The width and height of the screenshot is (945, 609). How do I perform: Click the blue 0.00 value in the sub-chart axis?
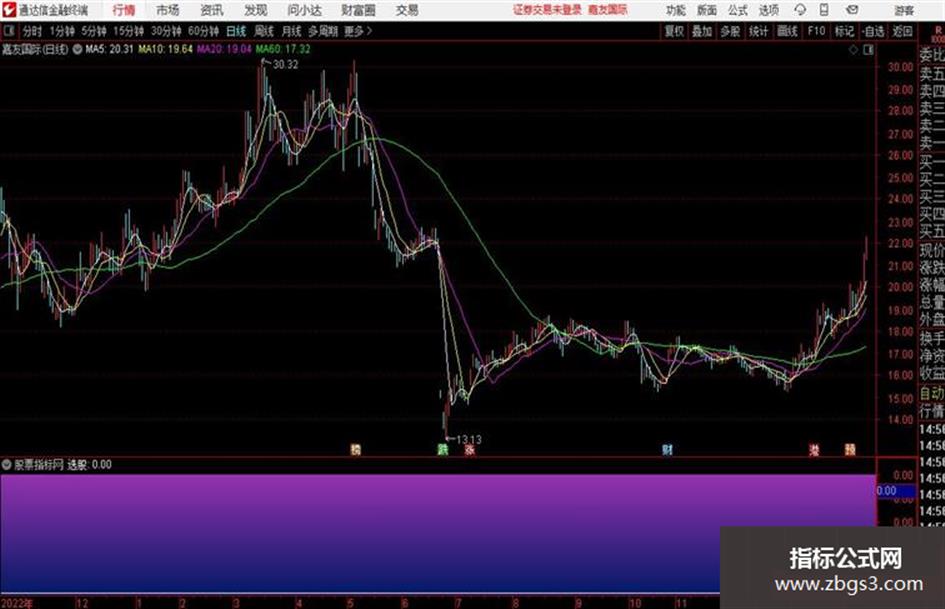[x=887, y=491]
